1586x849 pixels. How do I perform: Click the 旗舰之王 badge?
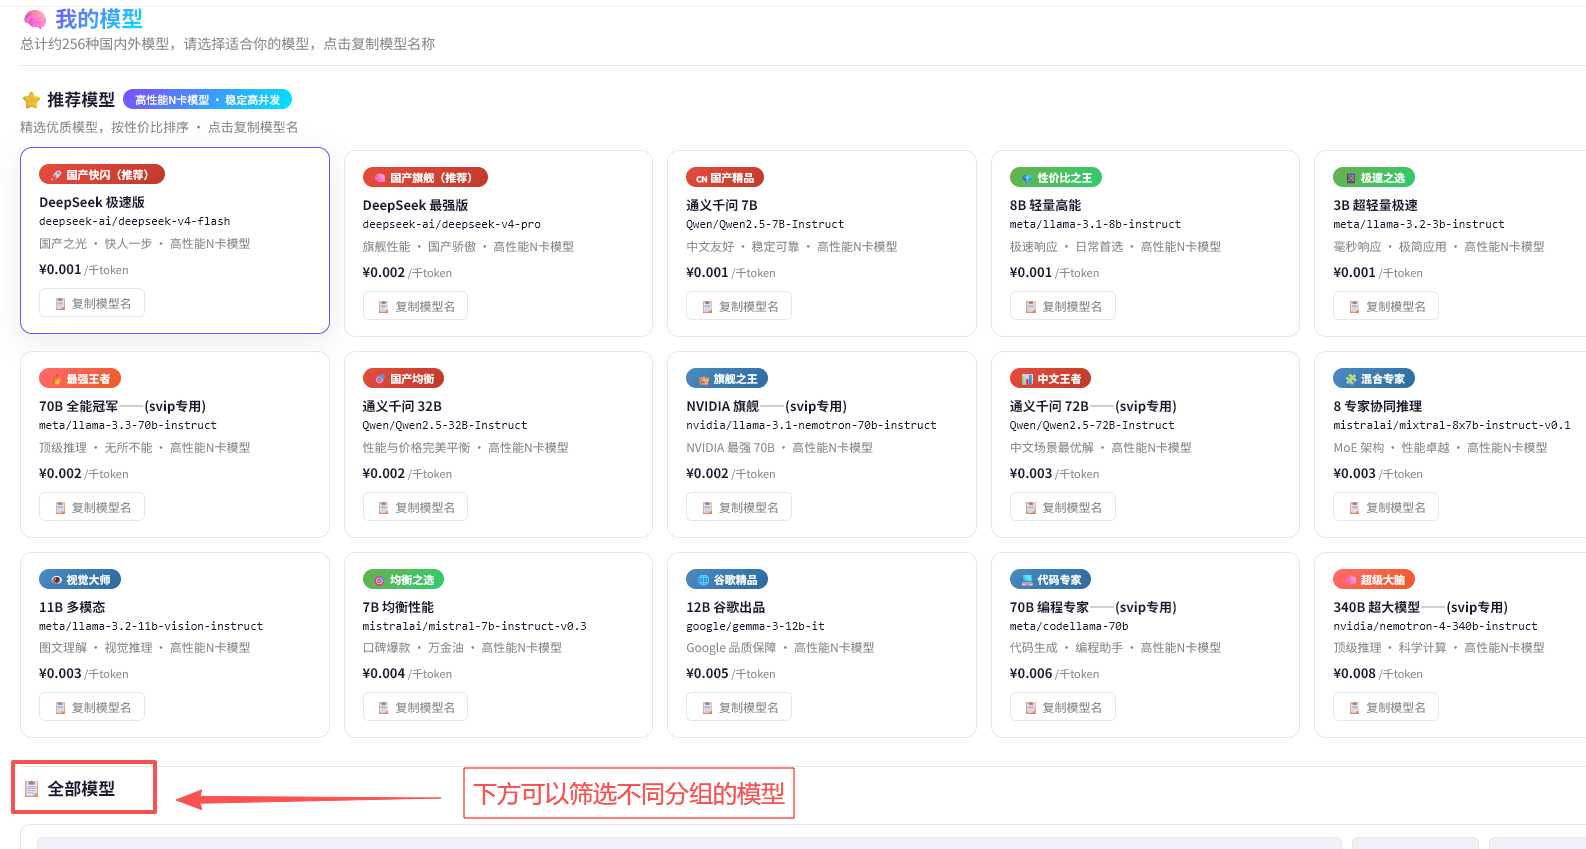point(727,379)
